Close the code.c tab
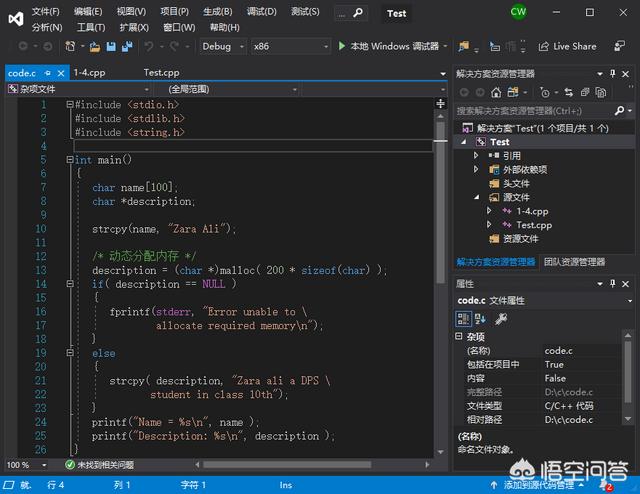 (x=61, y=73)
